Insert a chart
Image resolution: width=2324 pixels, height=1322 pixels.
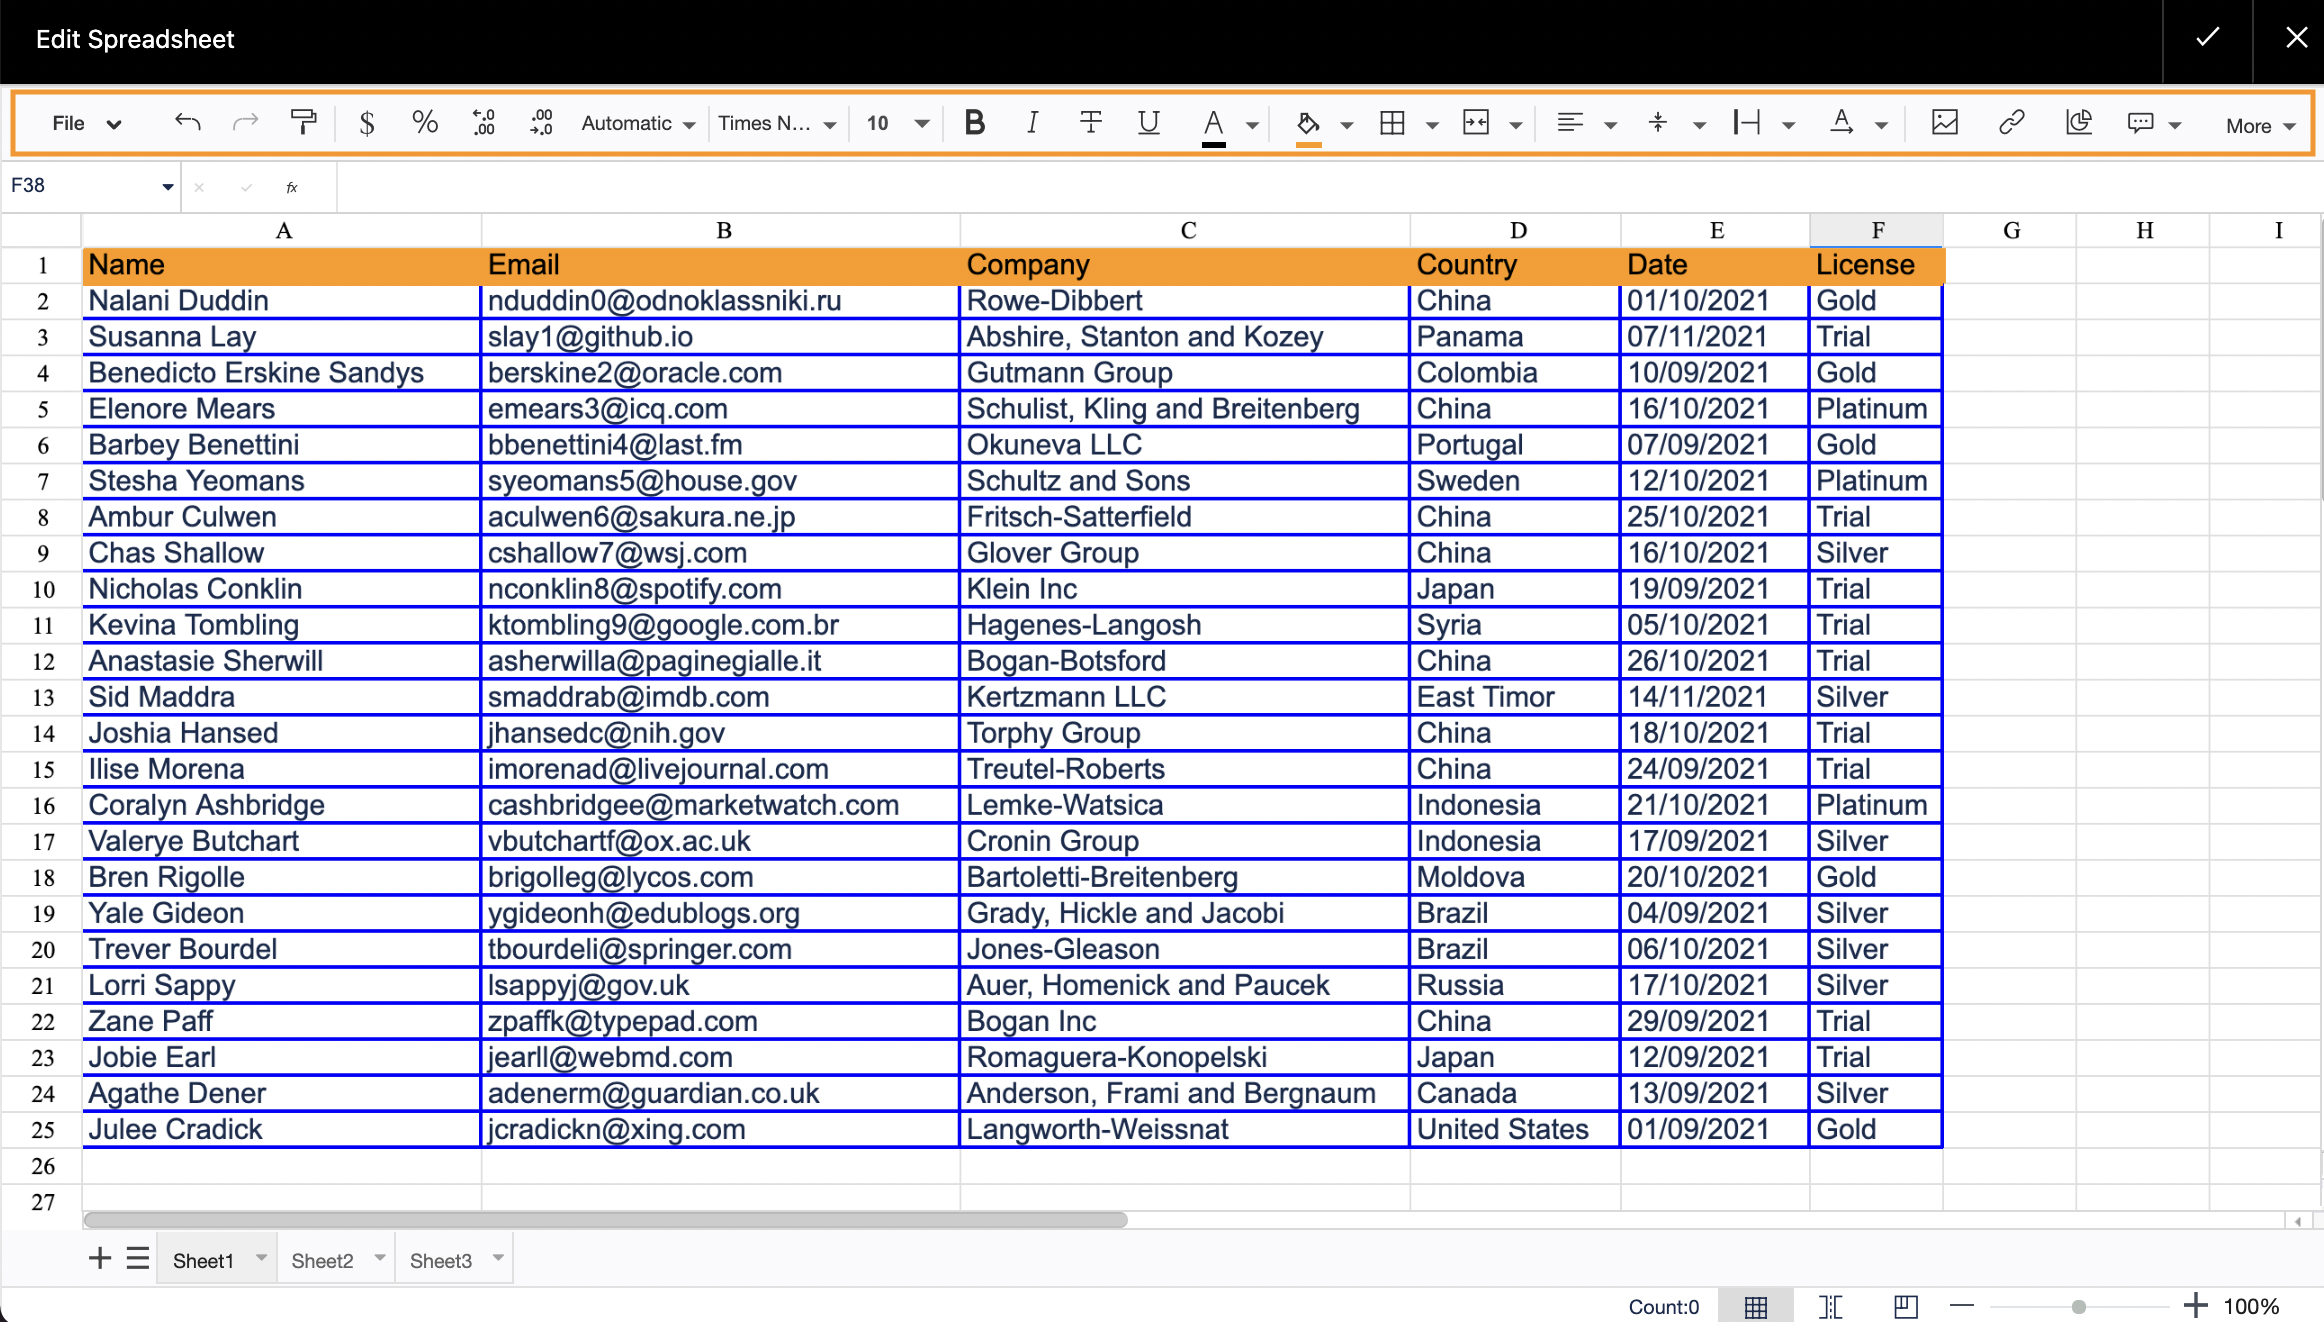click(2079, 122)
